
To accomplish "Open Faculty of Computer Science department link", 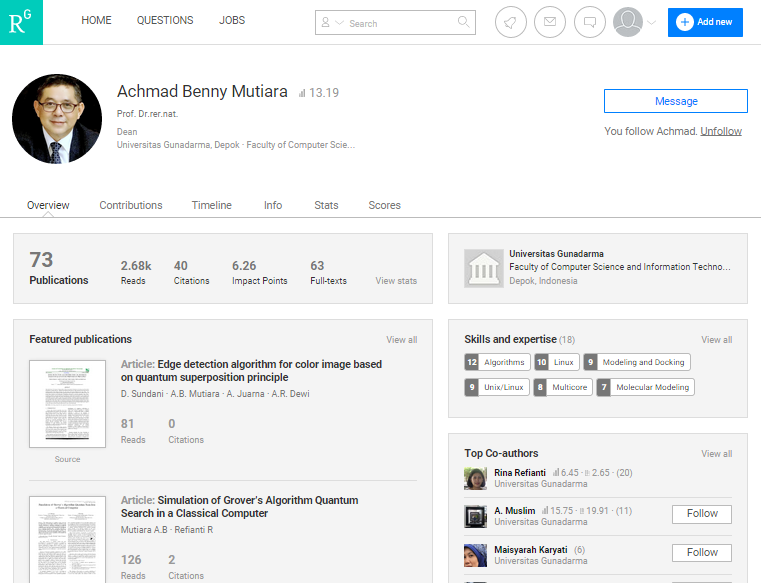I will [620, 267].
